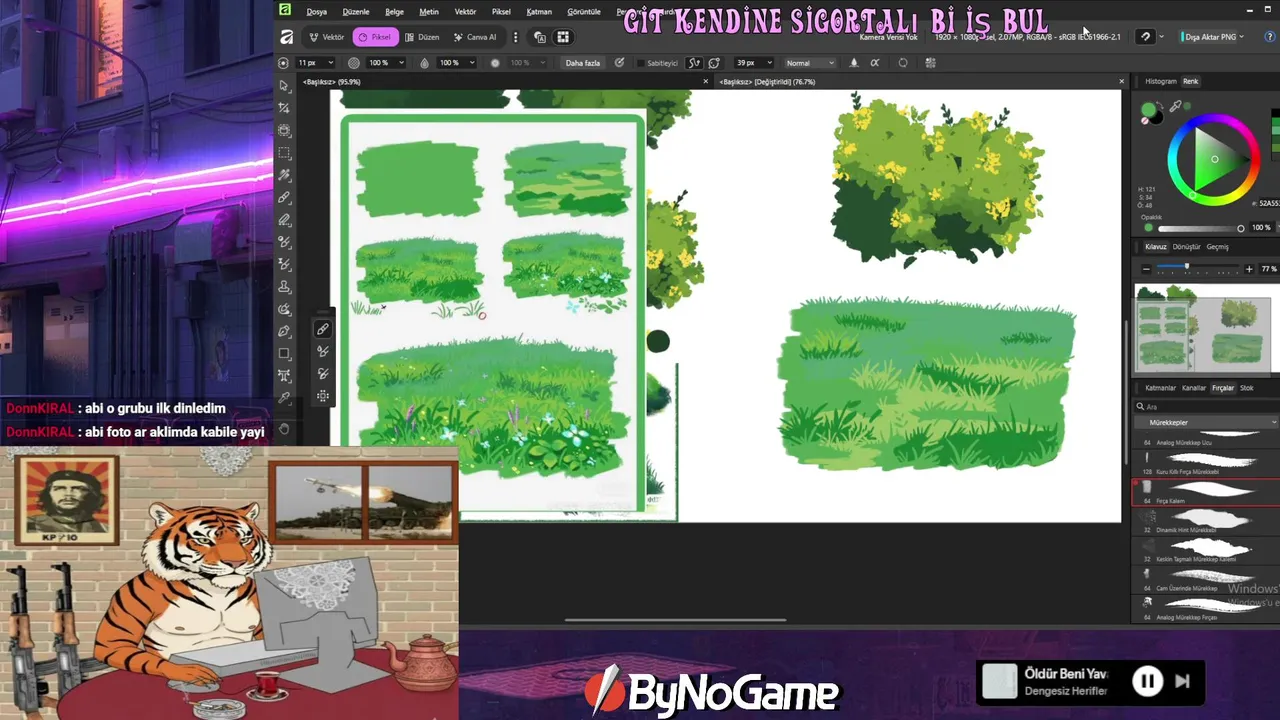1280x720 pixels.
Task: Toggle the protect alpha icon
Action: click(x=876, y=63)
